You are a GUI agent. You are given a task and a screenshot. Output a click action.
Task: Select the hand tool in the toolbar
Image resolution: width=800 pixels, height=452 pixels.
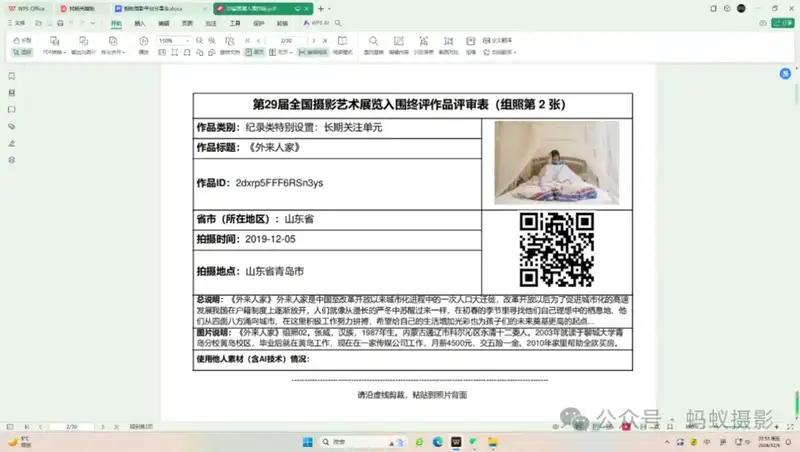click(x=22, y=40)
